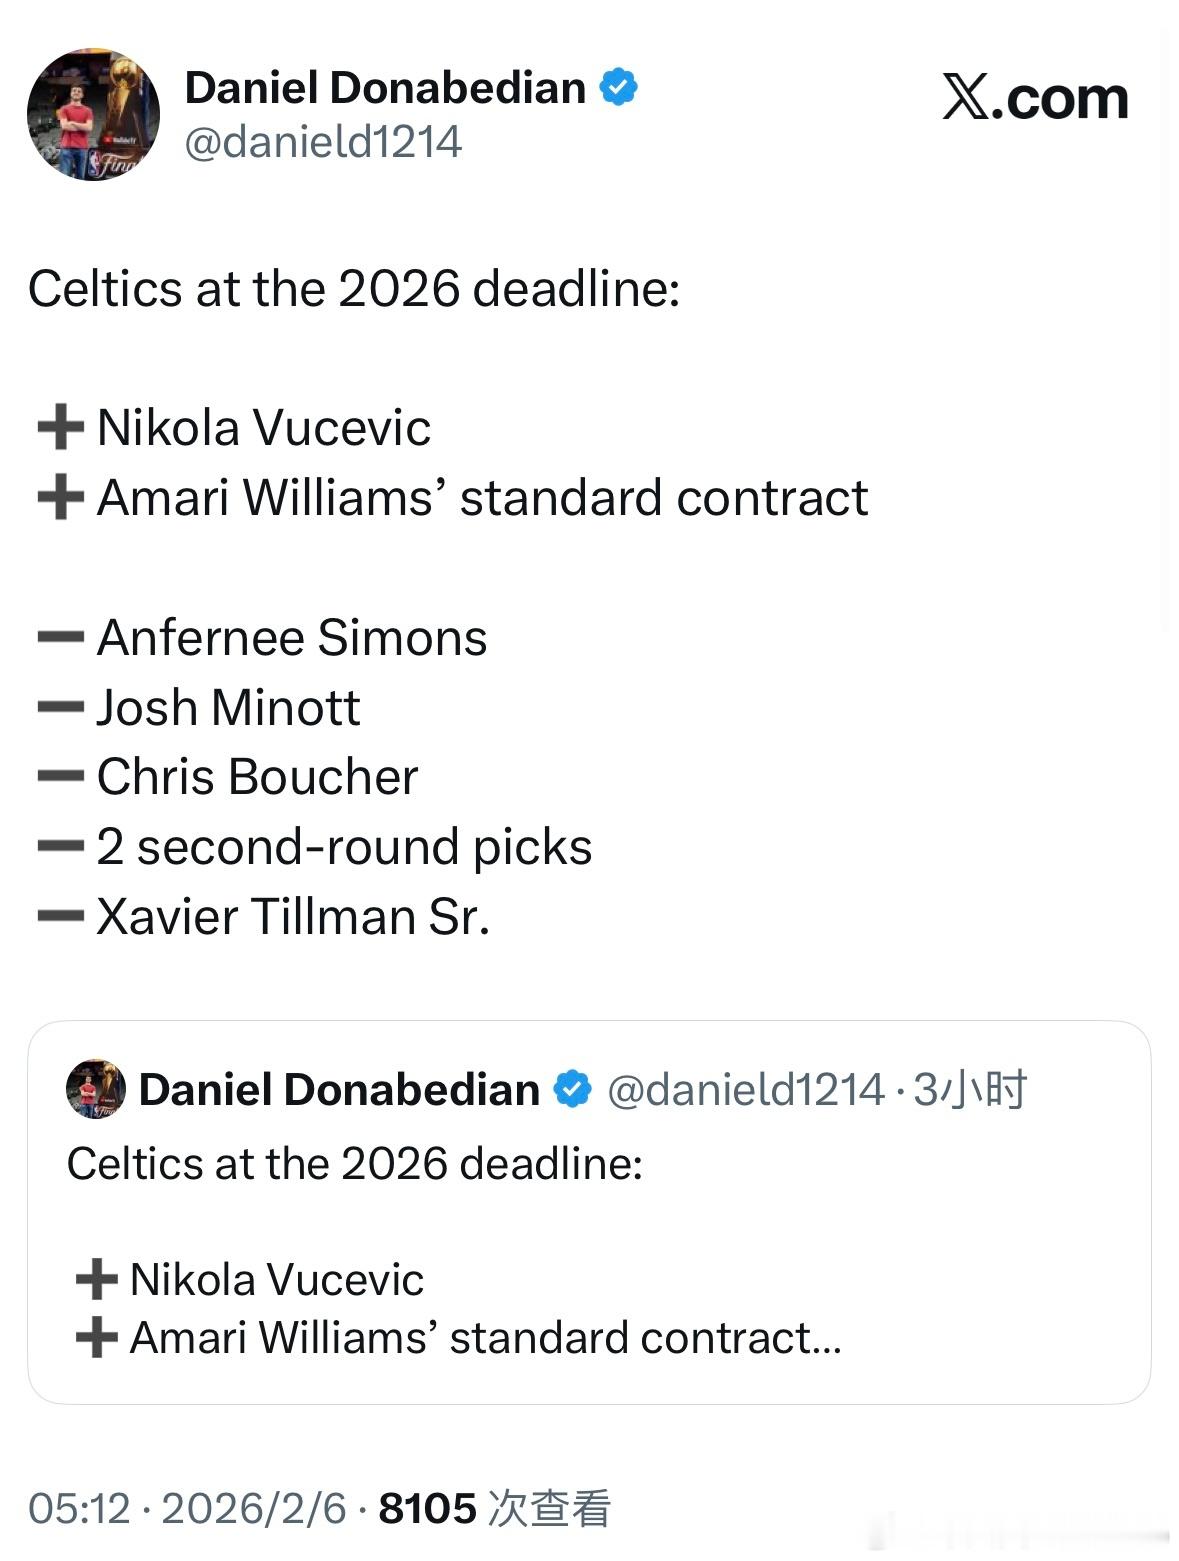Click the verified badge inside the quoted tweet
Screen dimensions: 1179x1561
coord(573,1089)
